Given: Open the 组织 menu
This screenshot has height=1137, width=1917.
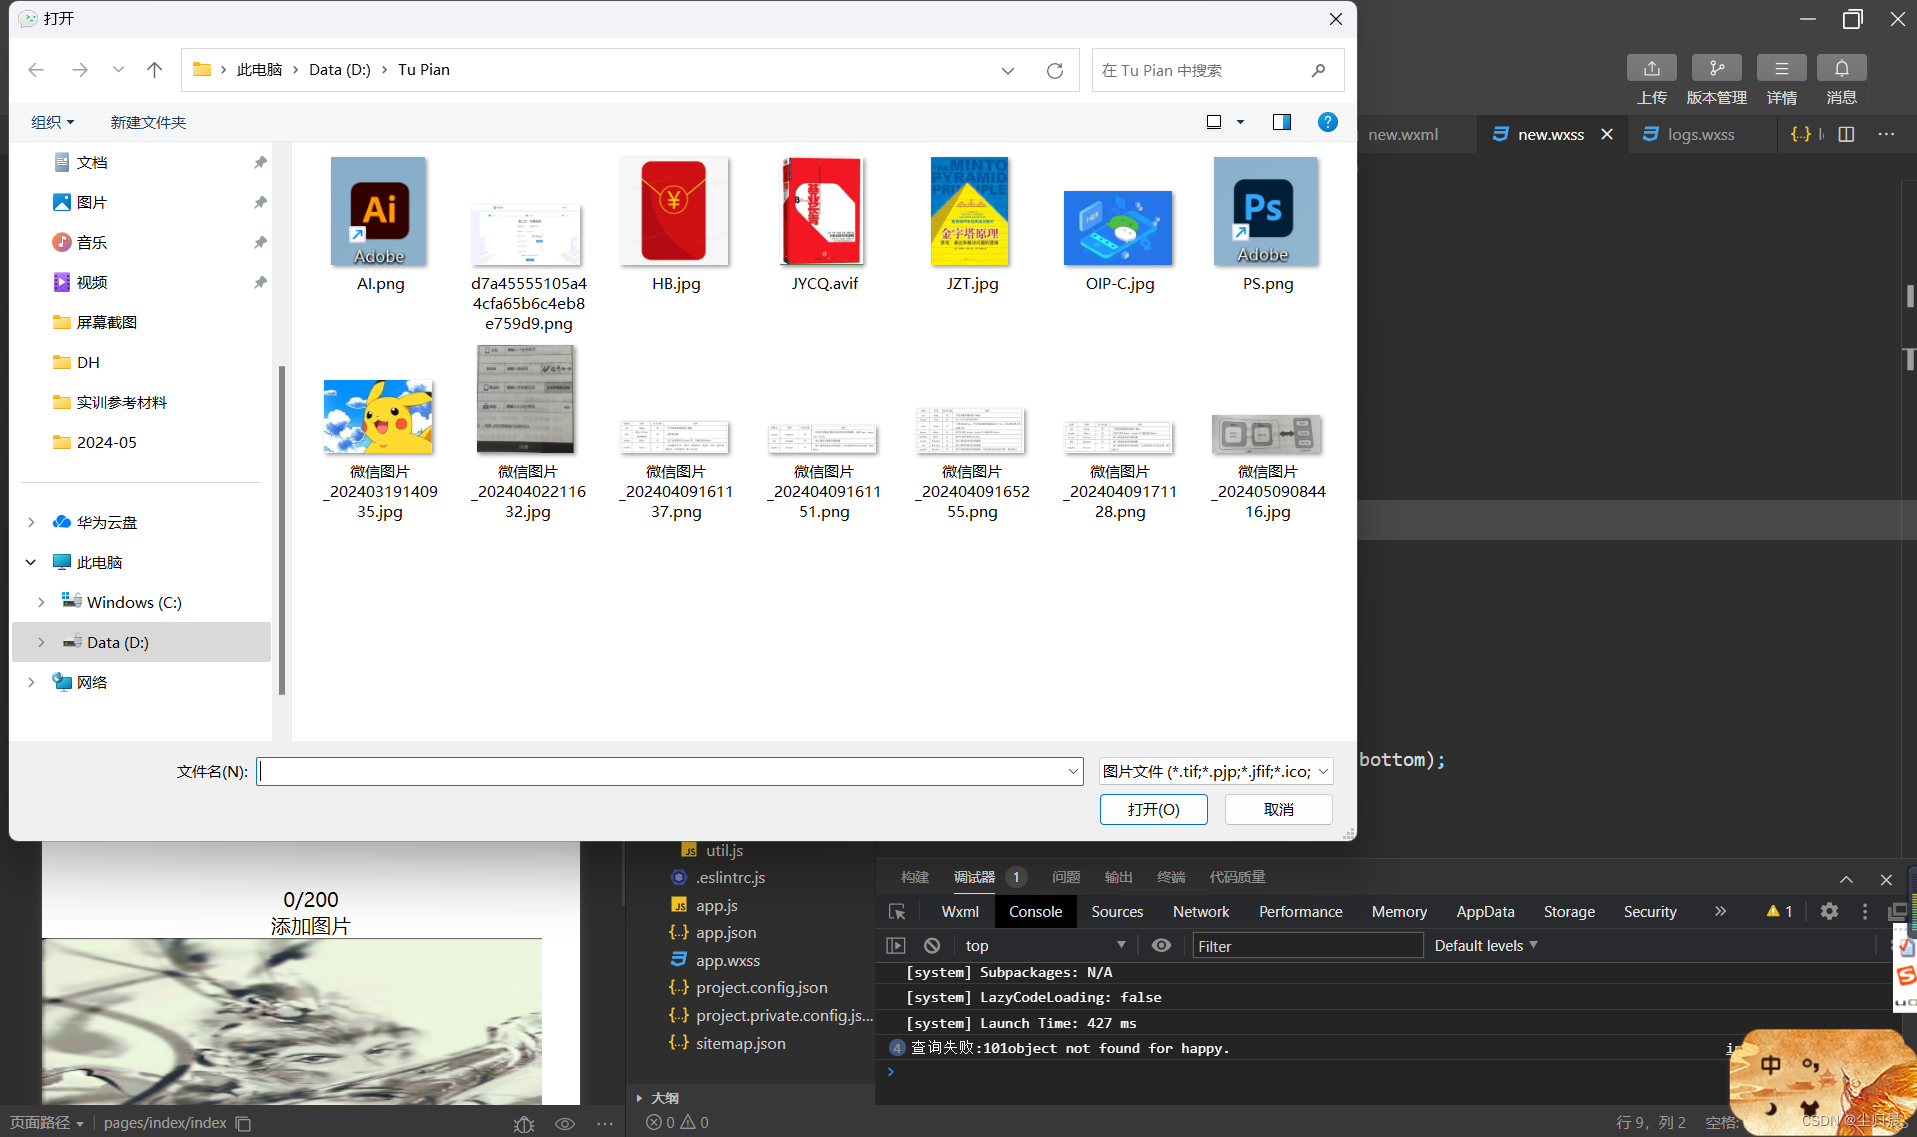Looking at the screenshot, I should 52,122.
